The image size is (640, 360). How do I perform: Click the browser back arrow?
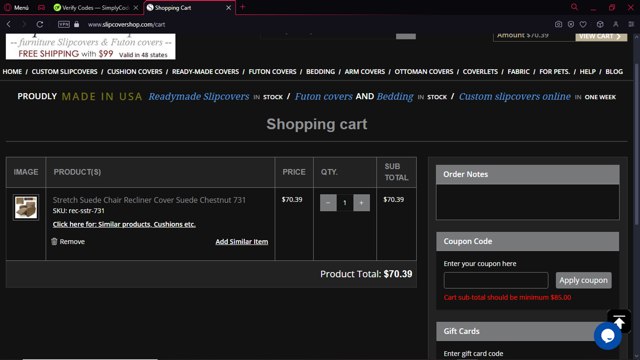coord(9,24)
